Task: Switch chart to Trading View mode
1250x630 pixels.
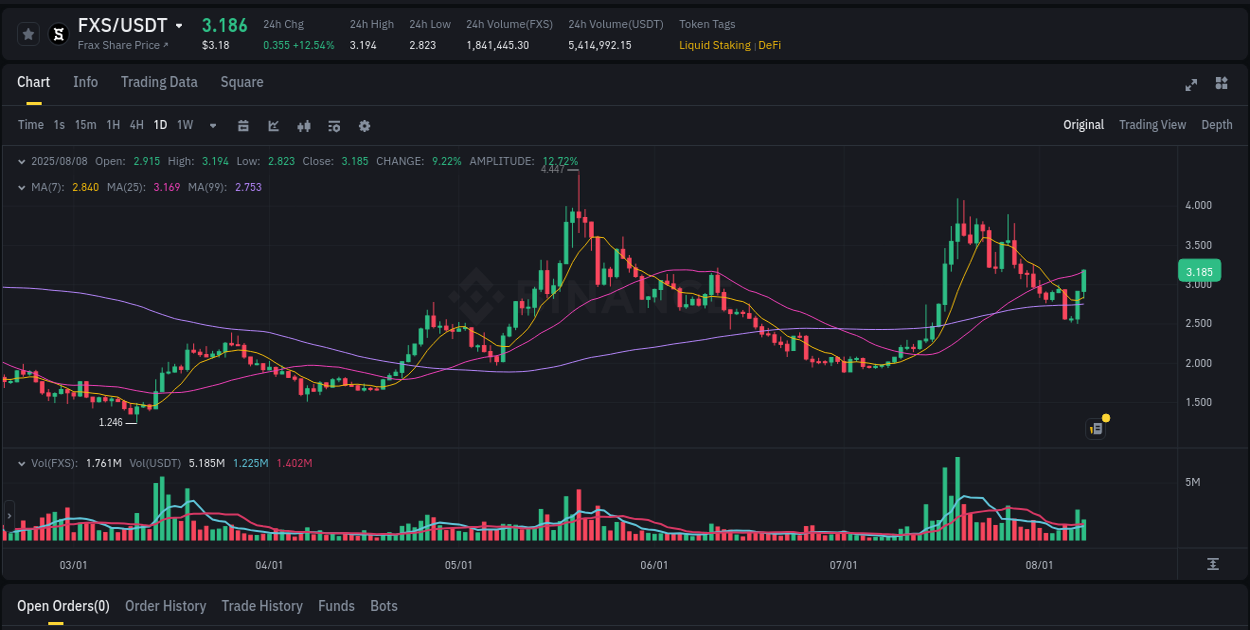Action: pos(1152,125)
